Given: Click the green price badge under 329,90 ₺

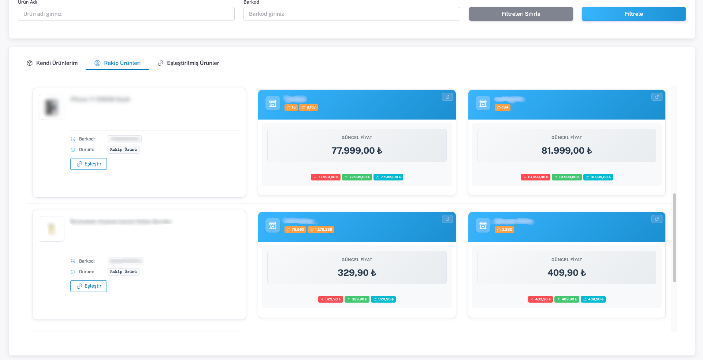Looking at the screenshot, I should tap(357, 299).
